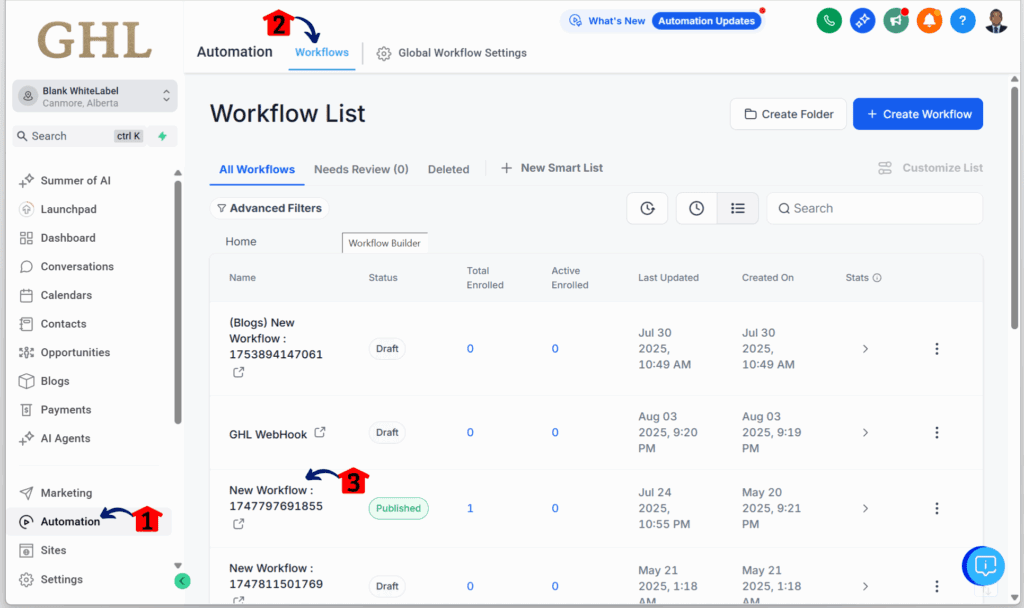Open the orange notifications bell
The width and height of the screenshot is (1024, 608).
(x=929, y=21)
